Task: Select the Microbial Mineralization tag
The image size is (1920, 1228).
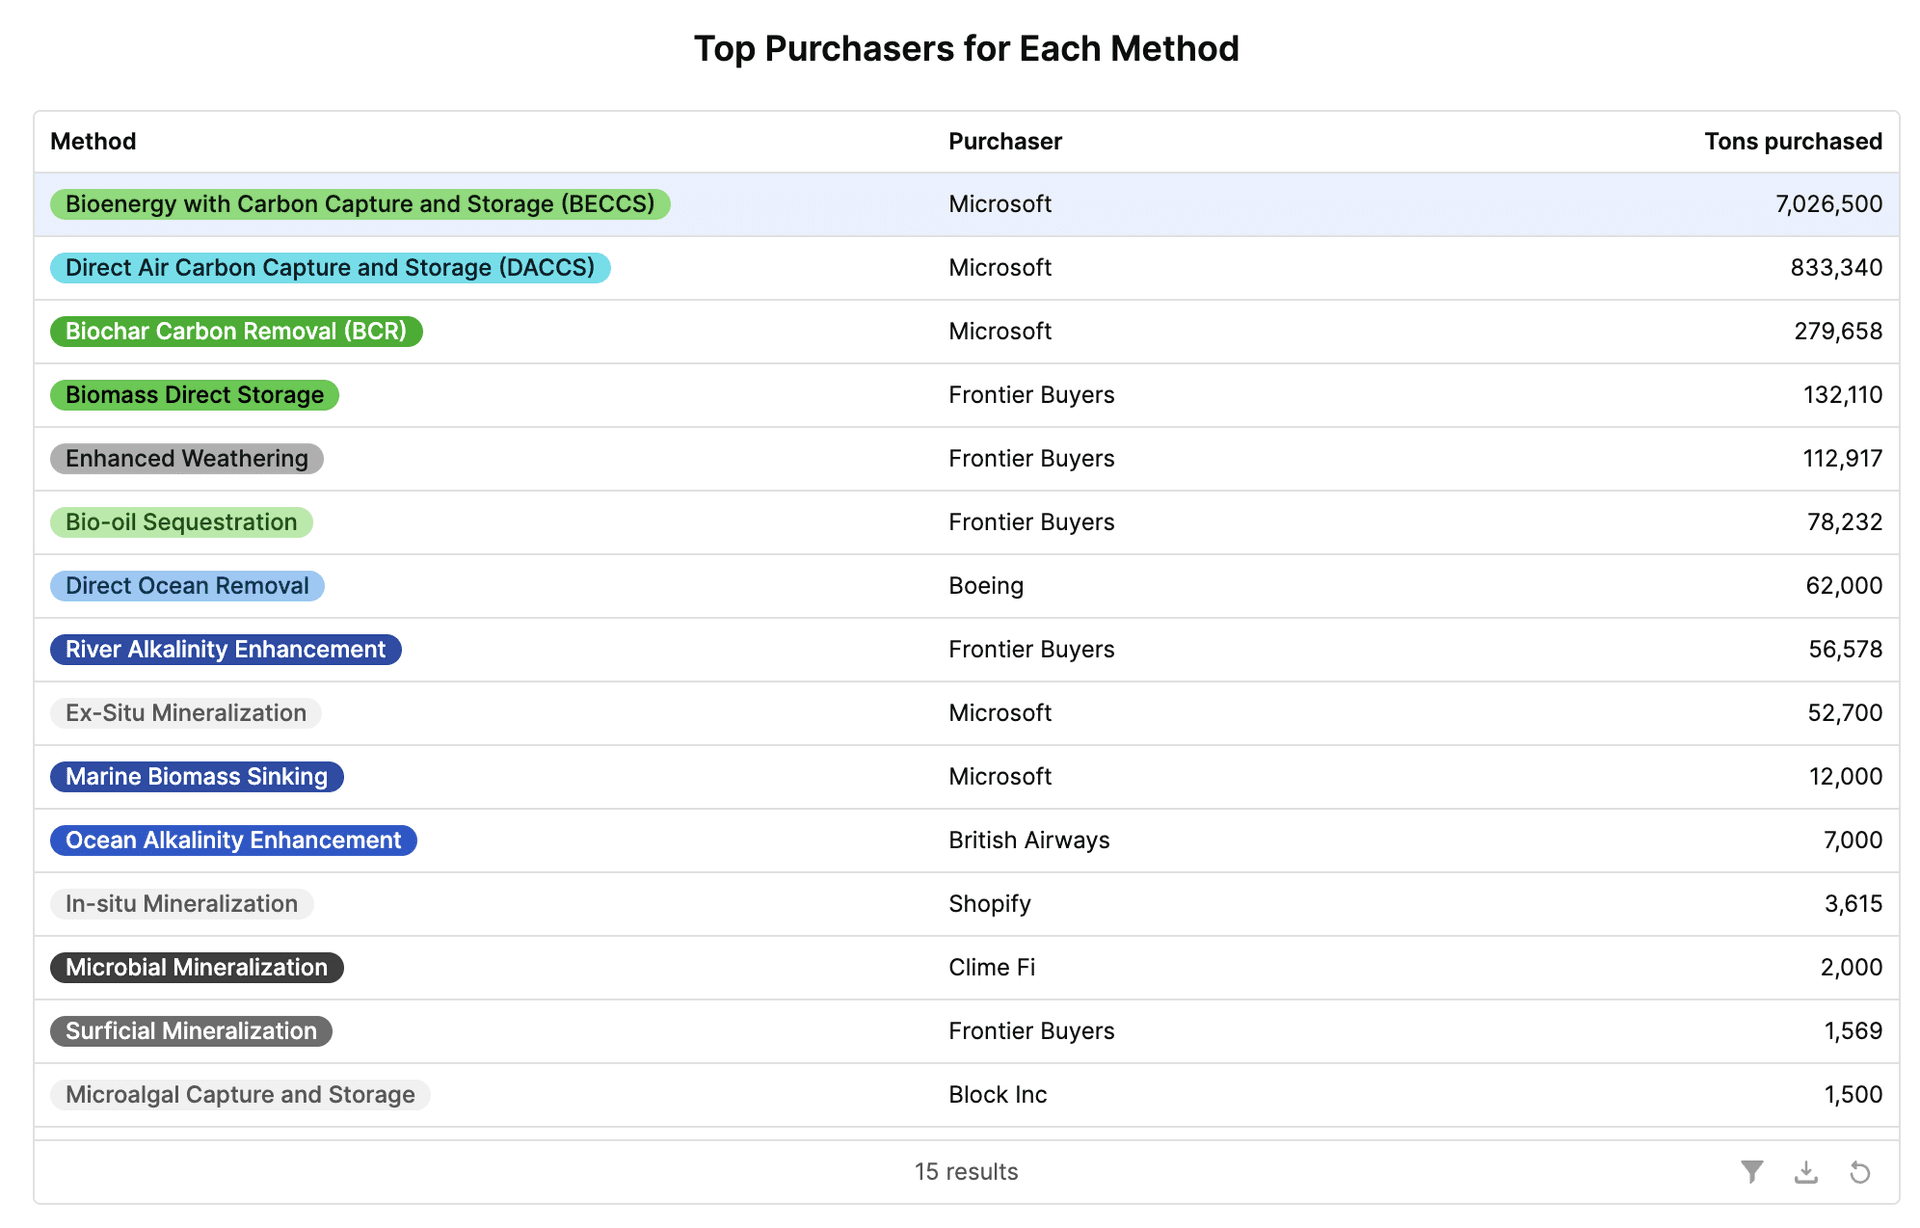Action: coord(197,967)
